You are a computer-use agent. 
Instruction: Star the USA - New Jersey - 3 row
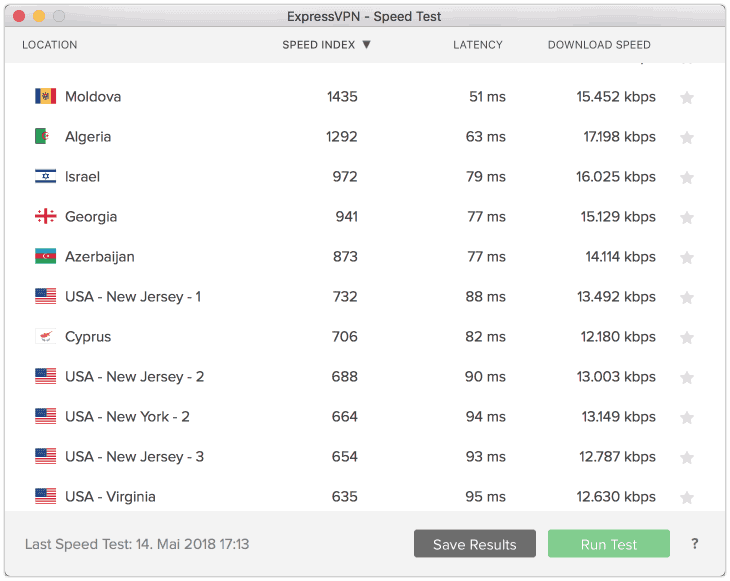click(x=687, y=458)
